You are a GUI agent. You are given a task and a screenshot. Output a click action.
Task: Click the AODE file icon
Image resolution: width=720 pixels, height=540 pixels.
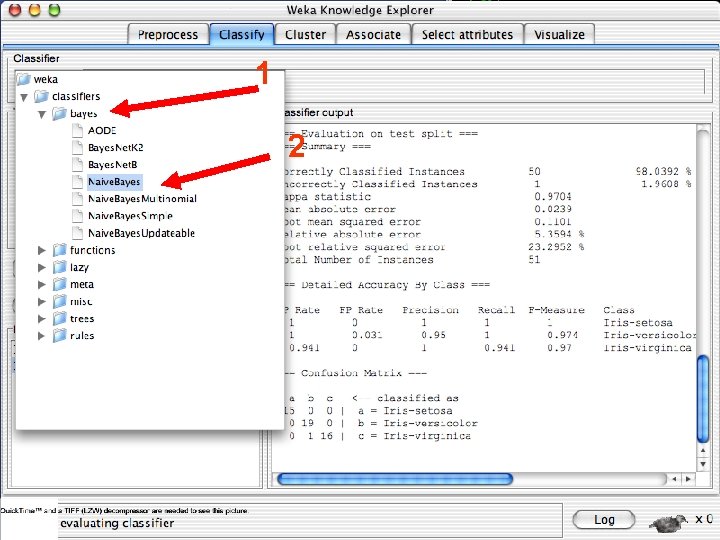pos(77,130)
